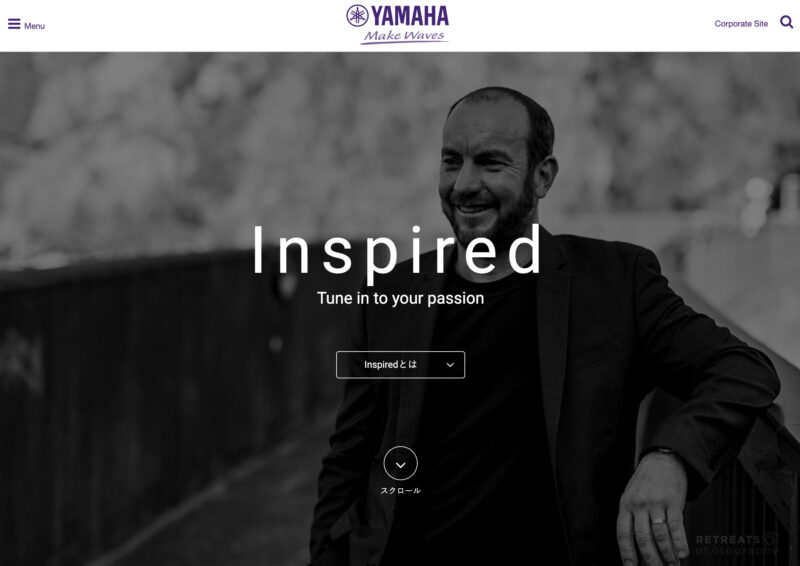Click the man's wristwatch in the photo
Viewport: 800px width, 566px height.
pyautogui.click(x=663, y=451)
